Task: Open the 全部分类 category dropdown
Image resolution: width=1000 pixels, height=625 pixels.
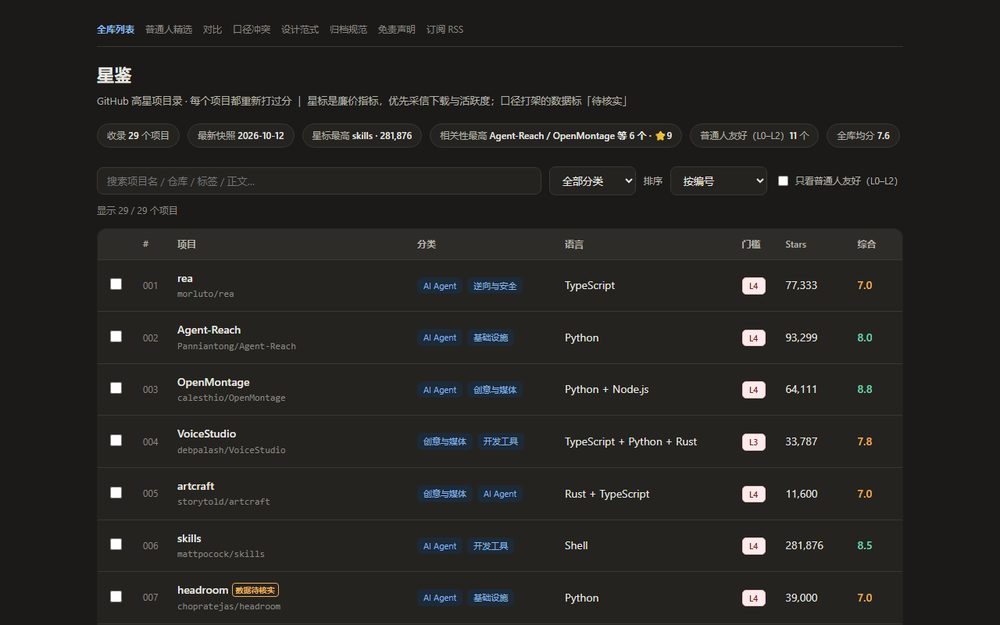Action: pyautogui.click(x=592, y=181)
